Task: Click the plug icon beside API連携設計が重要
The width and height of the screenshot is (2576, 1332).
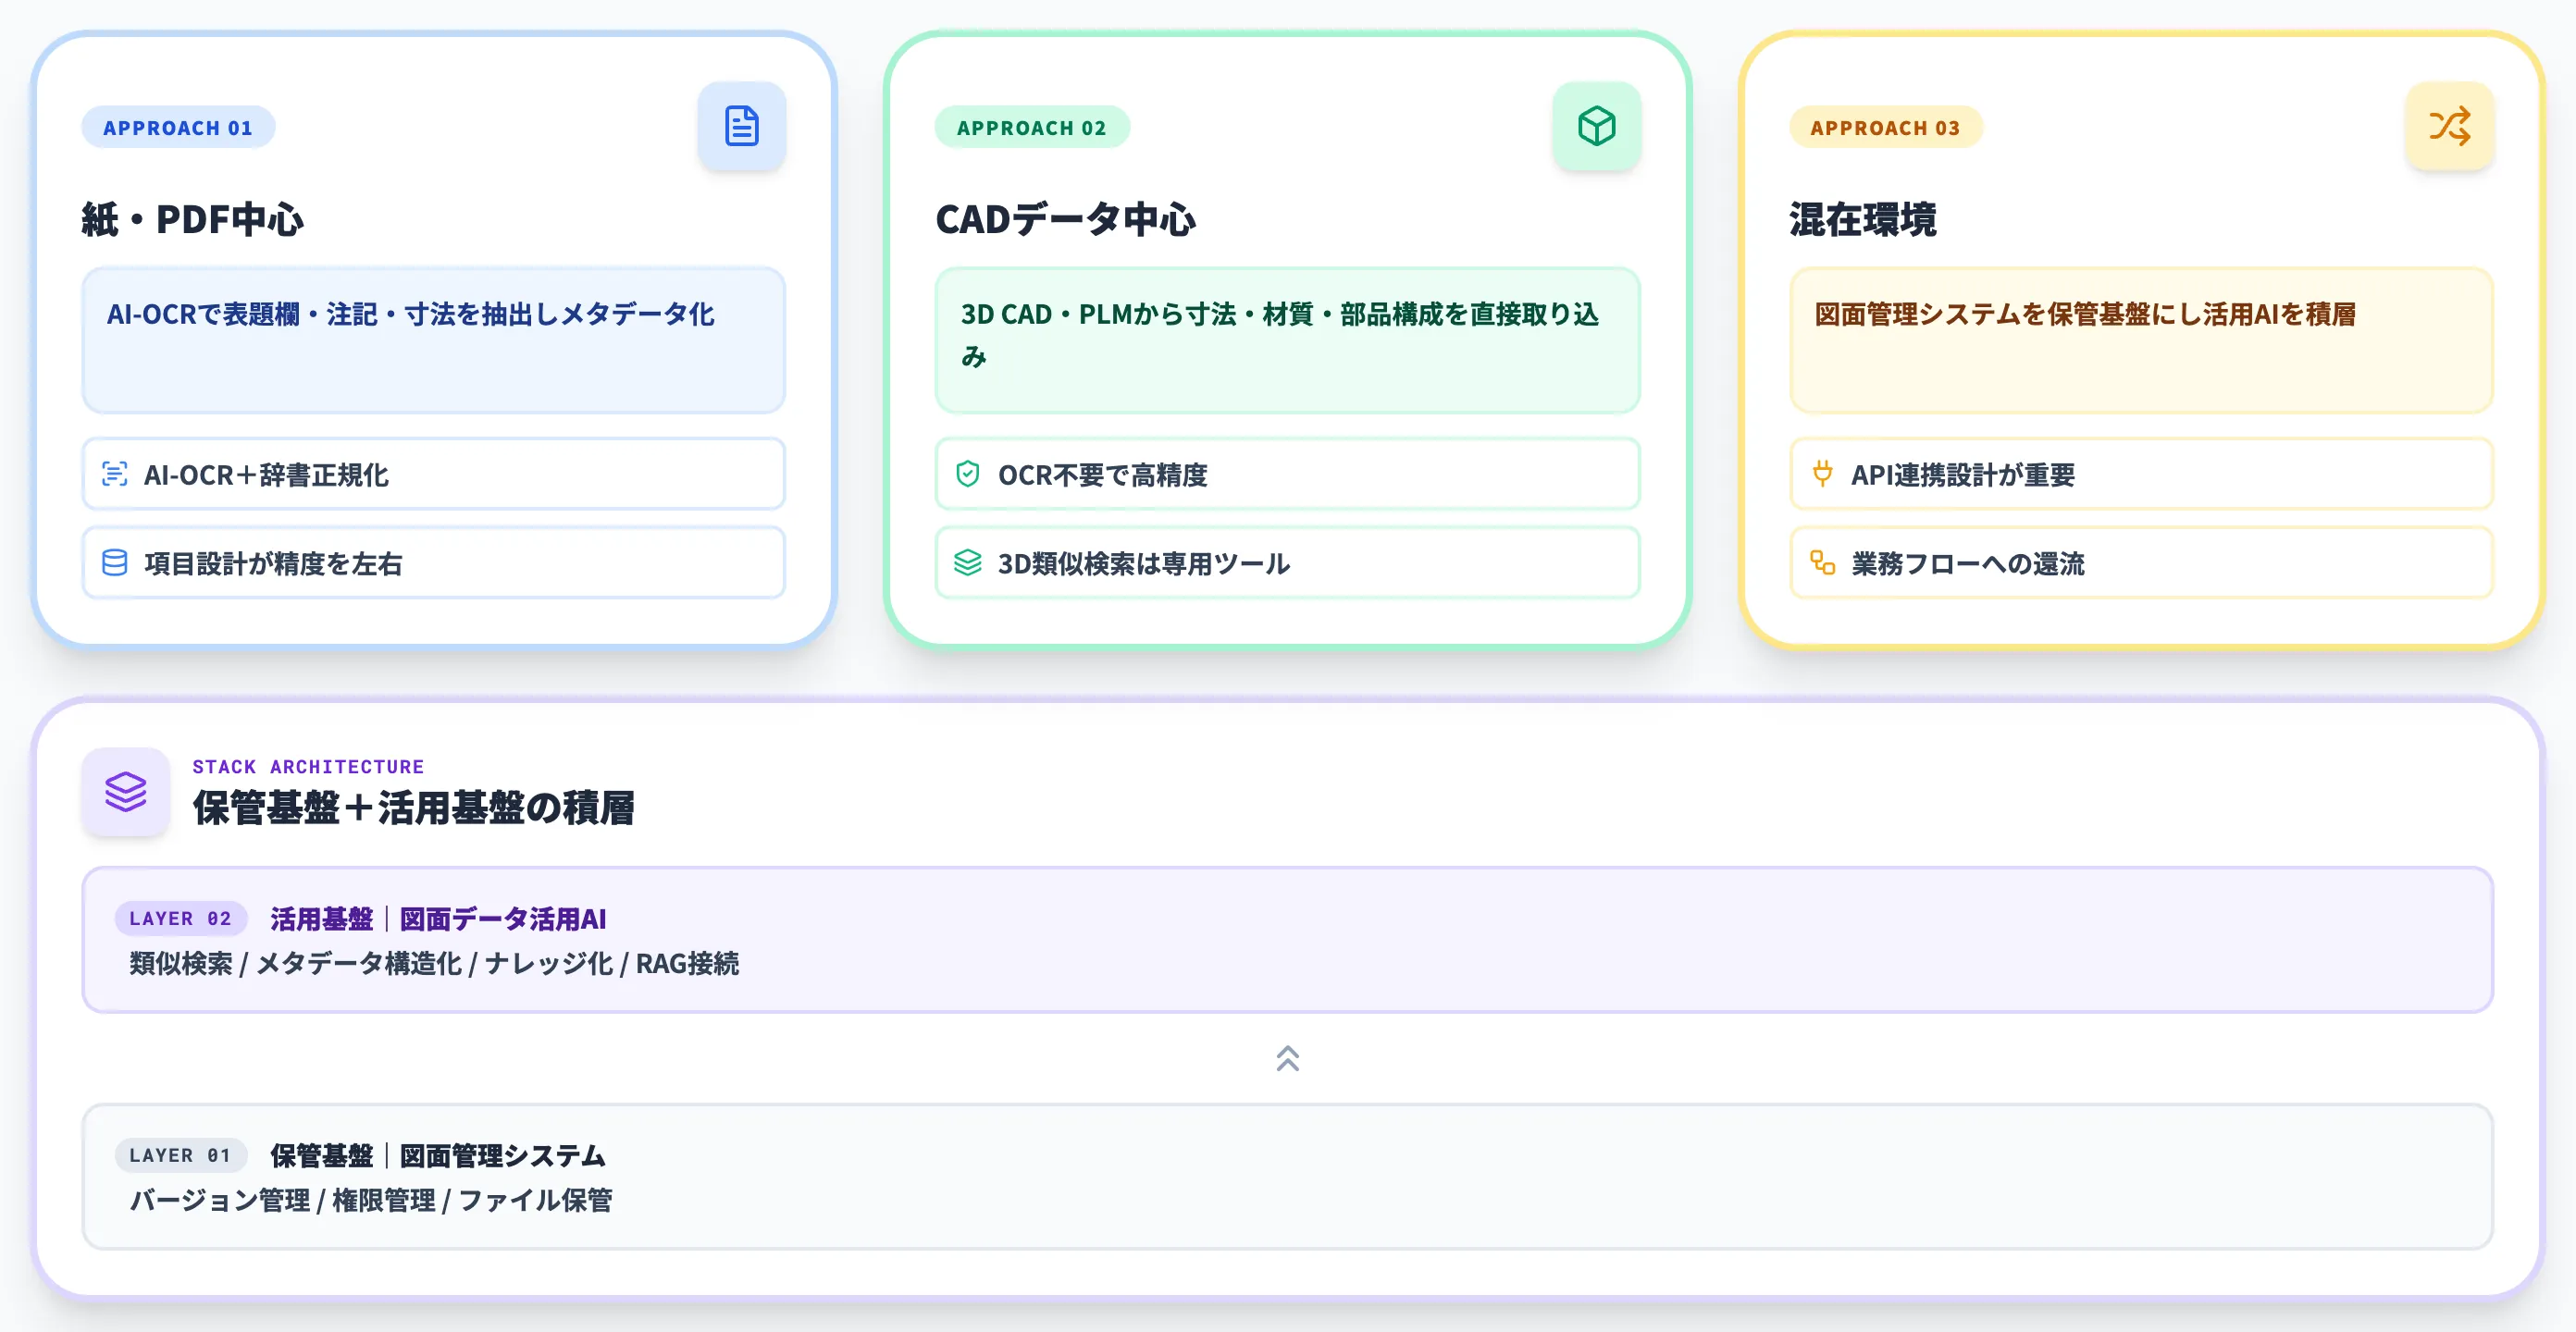Action: pyautogui.click(x=1822, y=475)
